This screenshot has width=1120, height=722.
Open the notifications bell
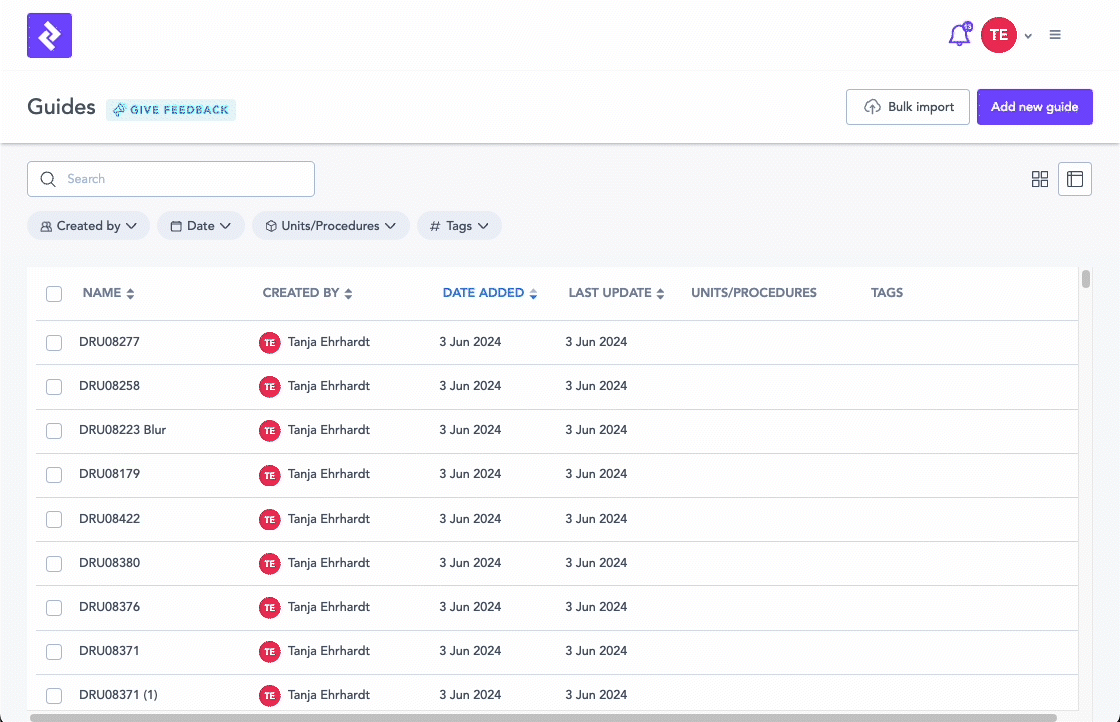coord(959,36)
